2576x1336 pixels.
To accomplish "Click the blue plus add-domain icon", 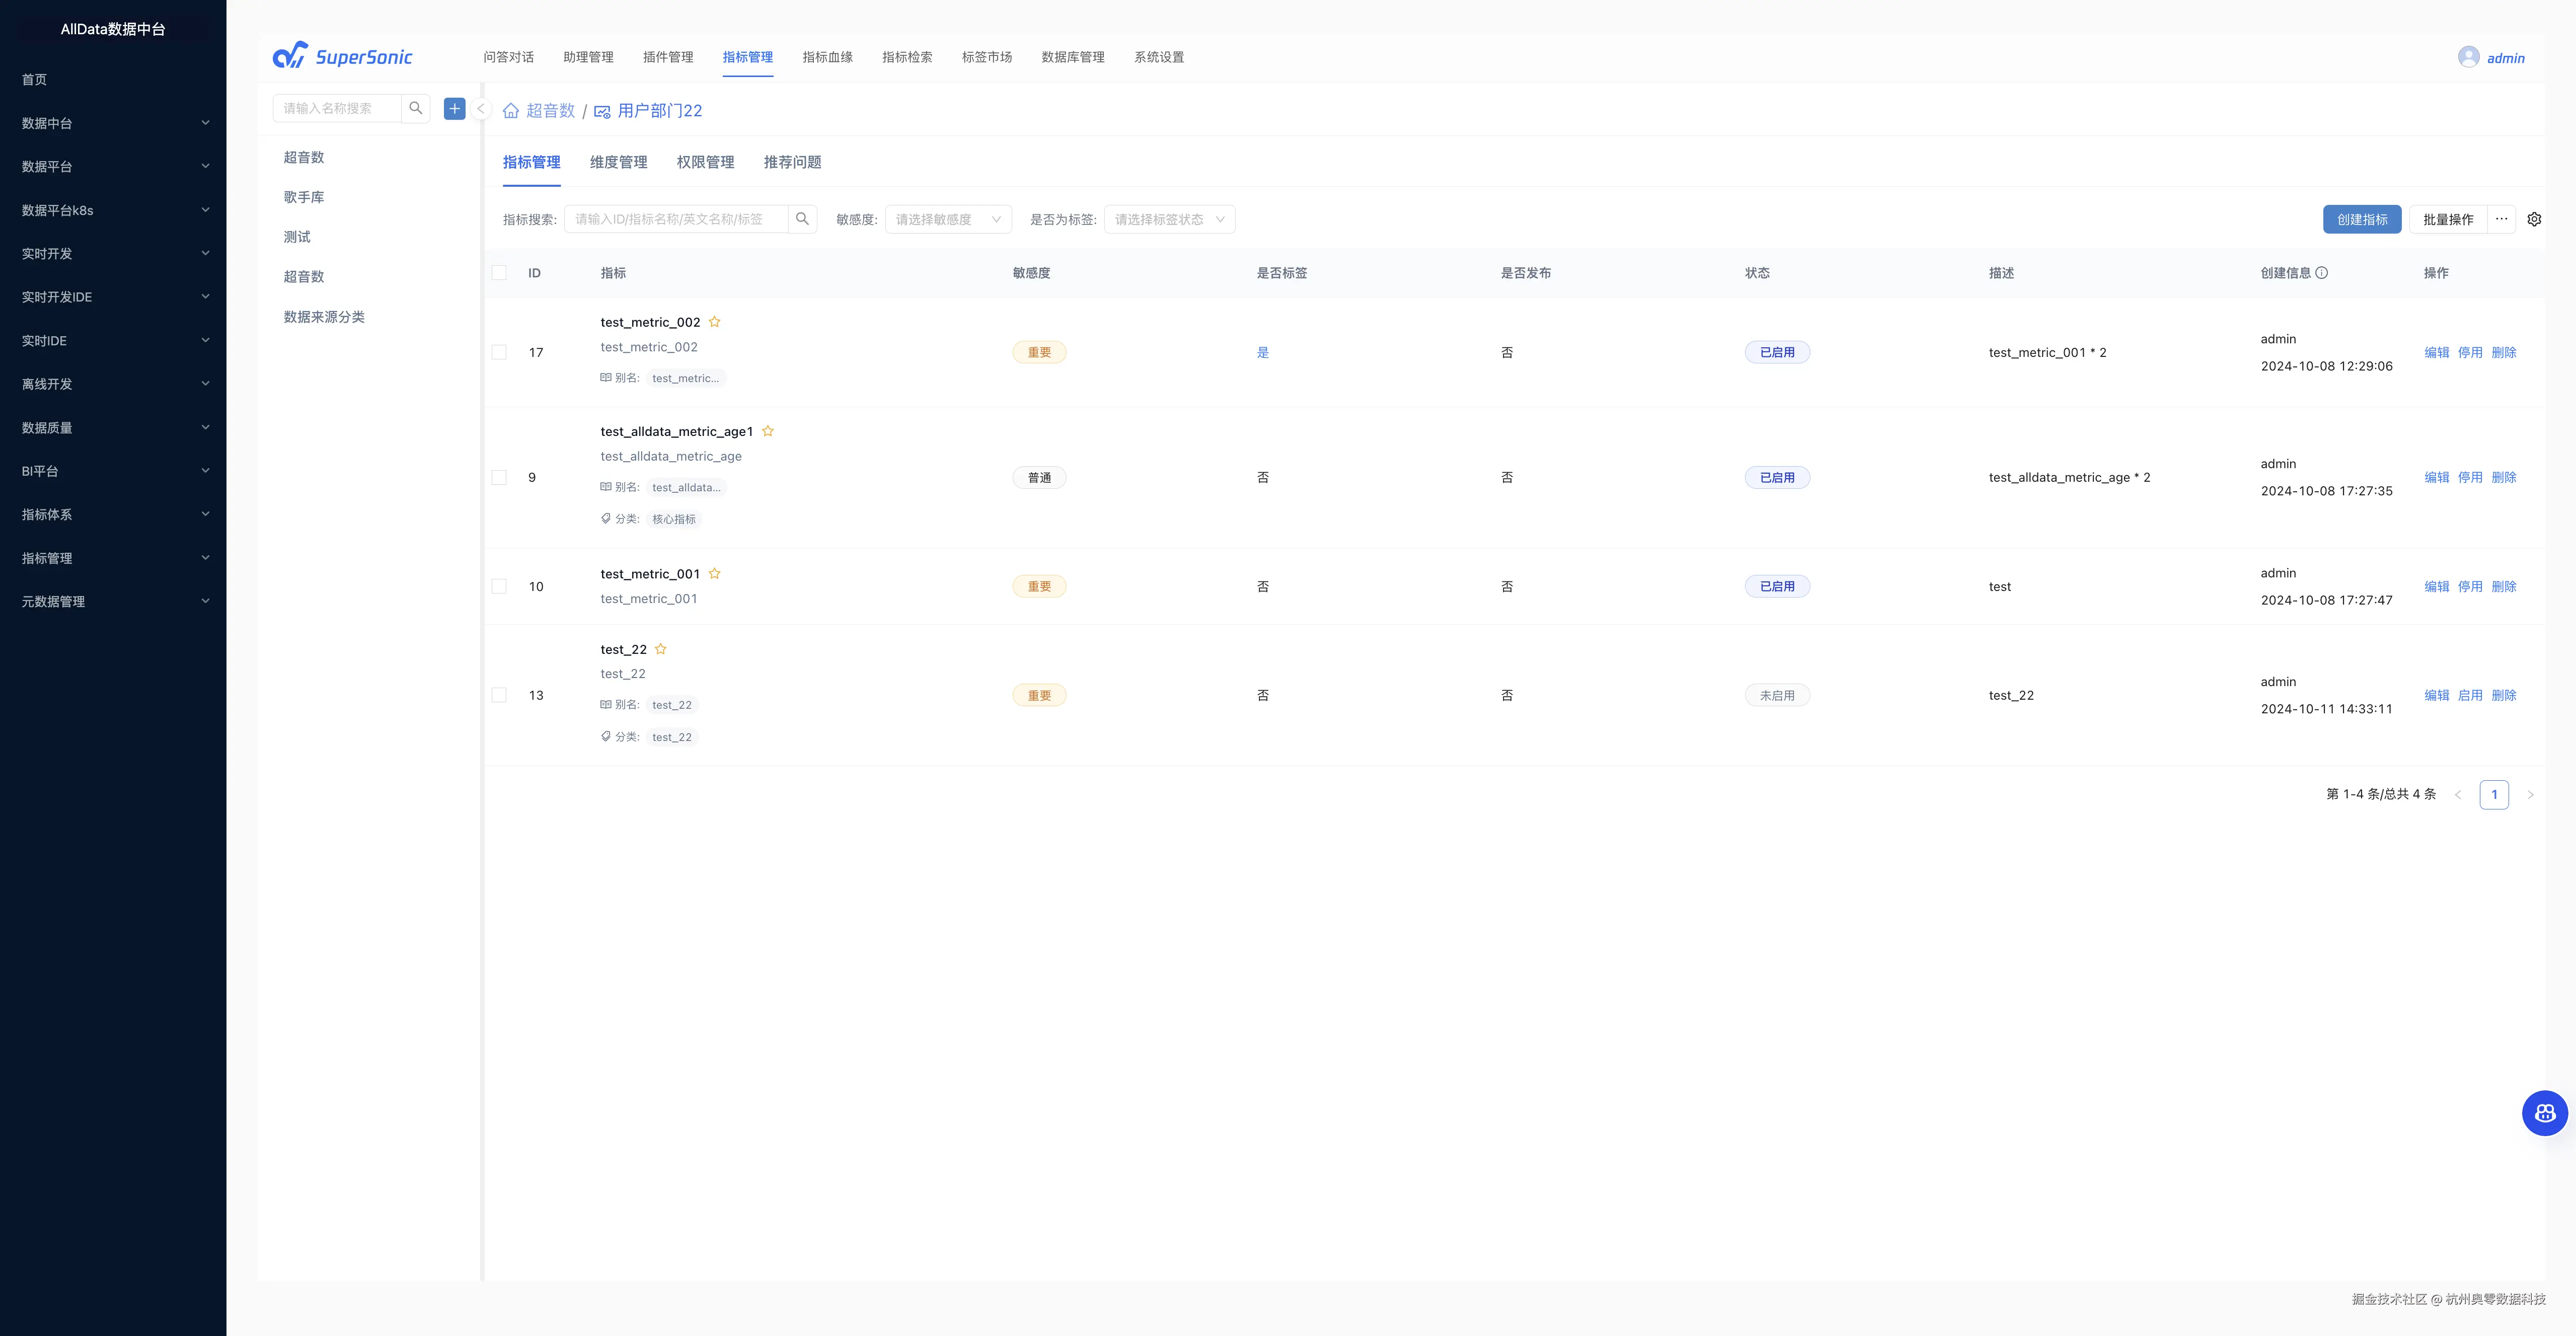I will pos(454,108).
